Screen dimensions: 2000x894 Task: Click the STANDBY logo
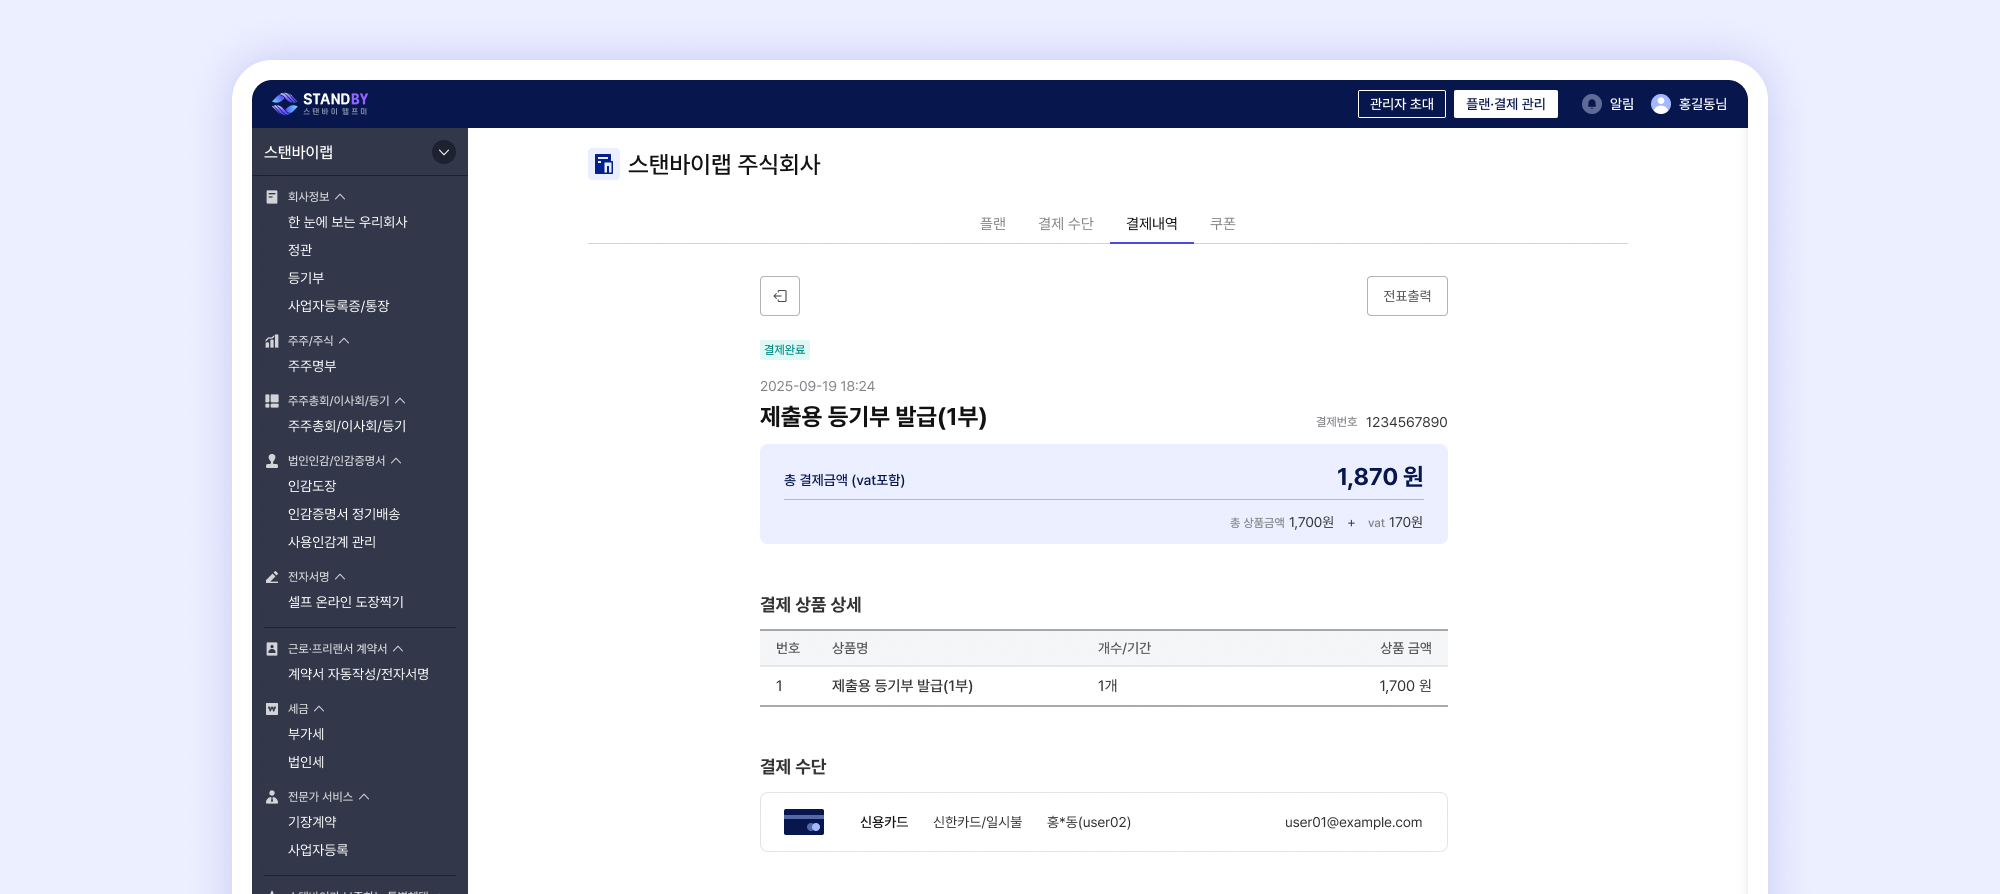pyautogui.click(x=320, y=103)
